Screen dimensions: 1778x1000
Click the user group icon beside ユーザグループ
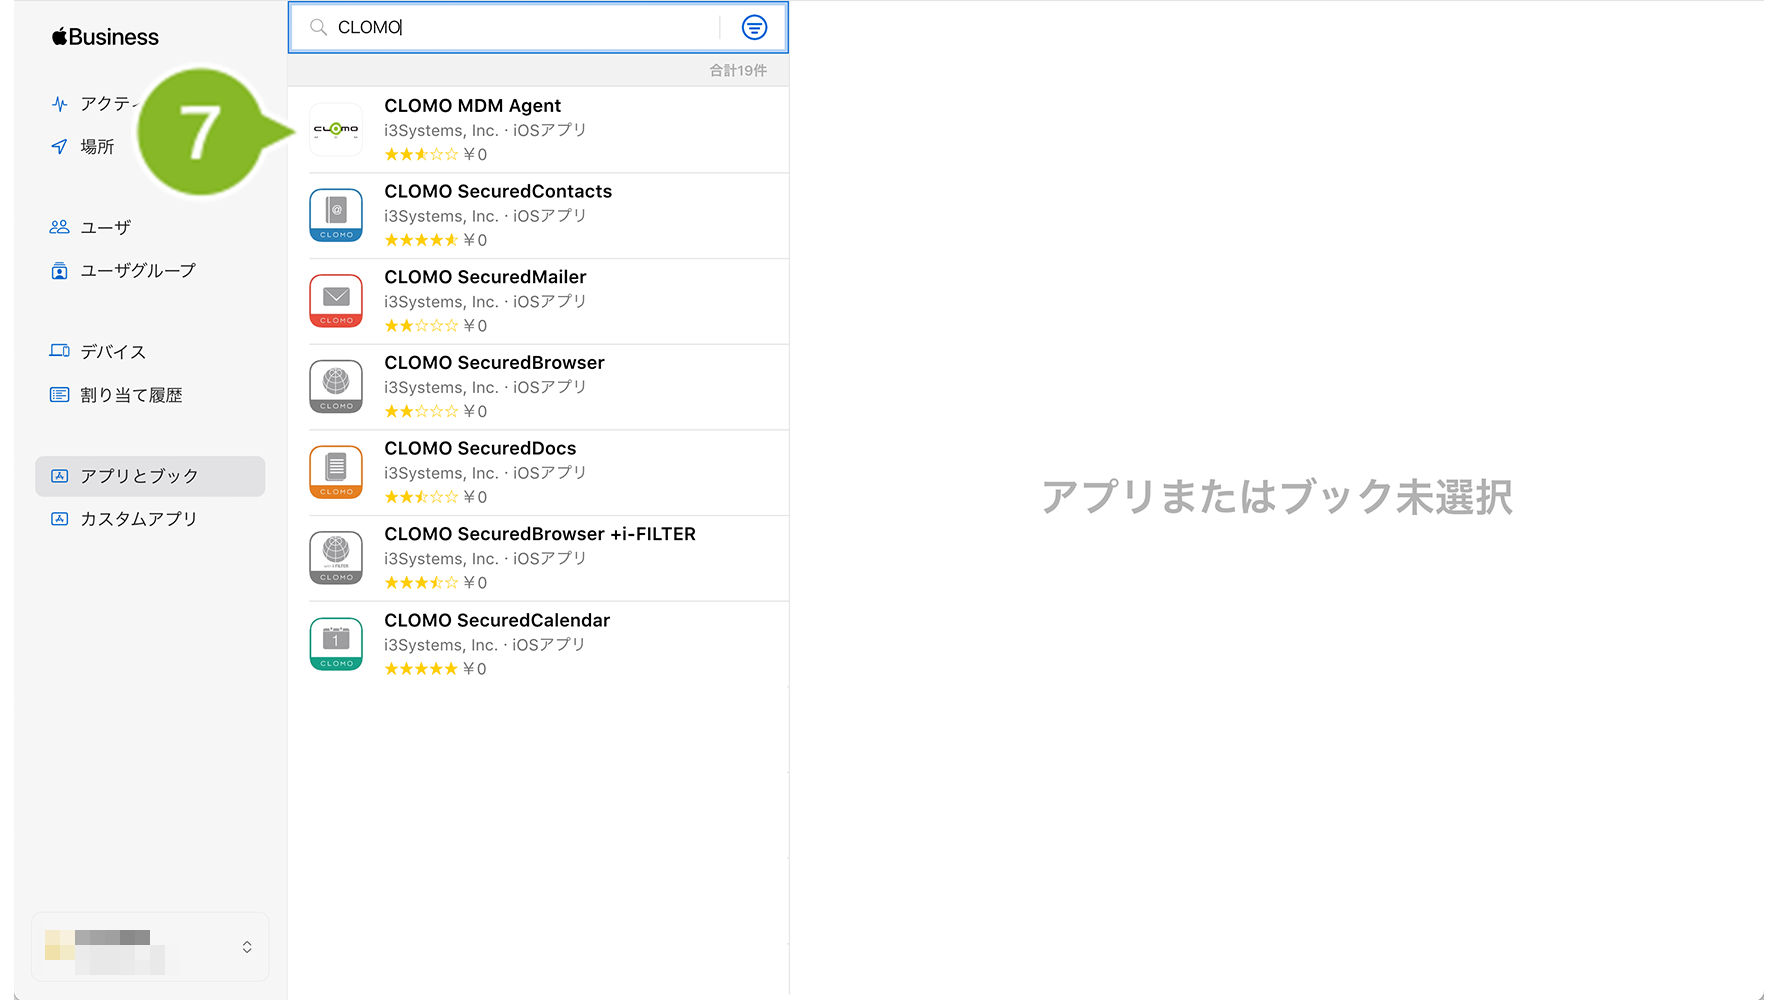[x=60, y=271]
